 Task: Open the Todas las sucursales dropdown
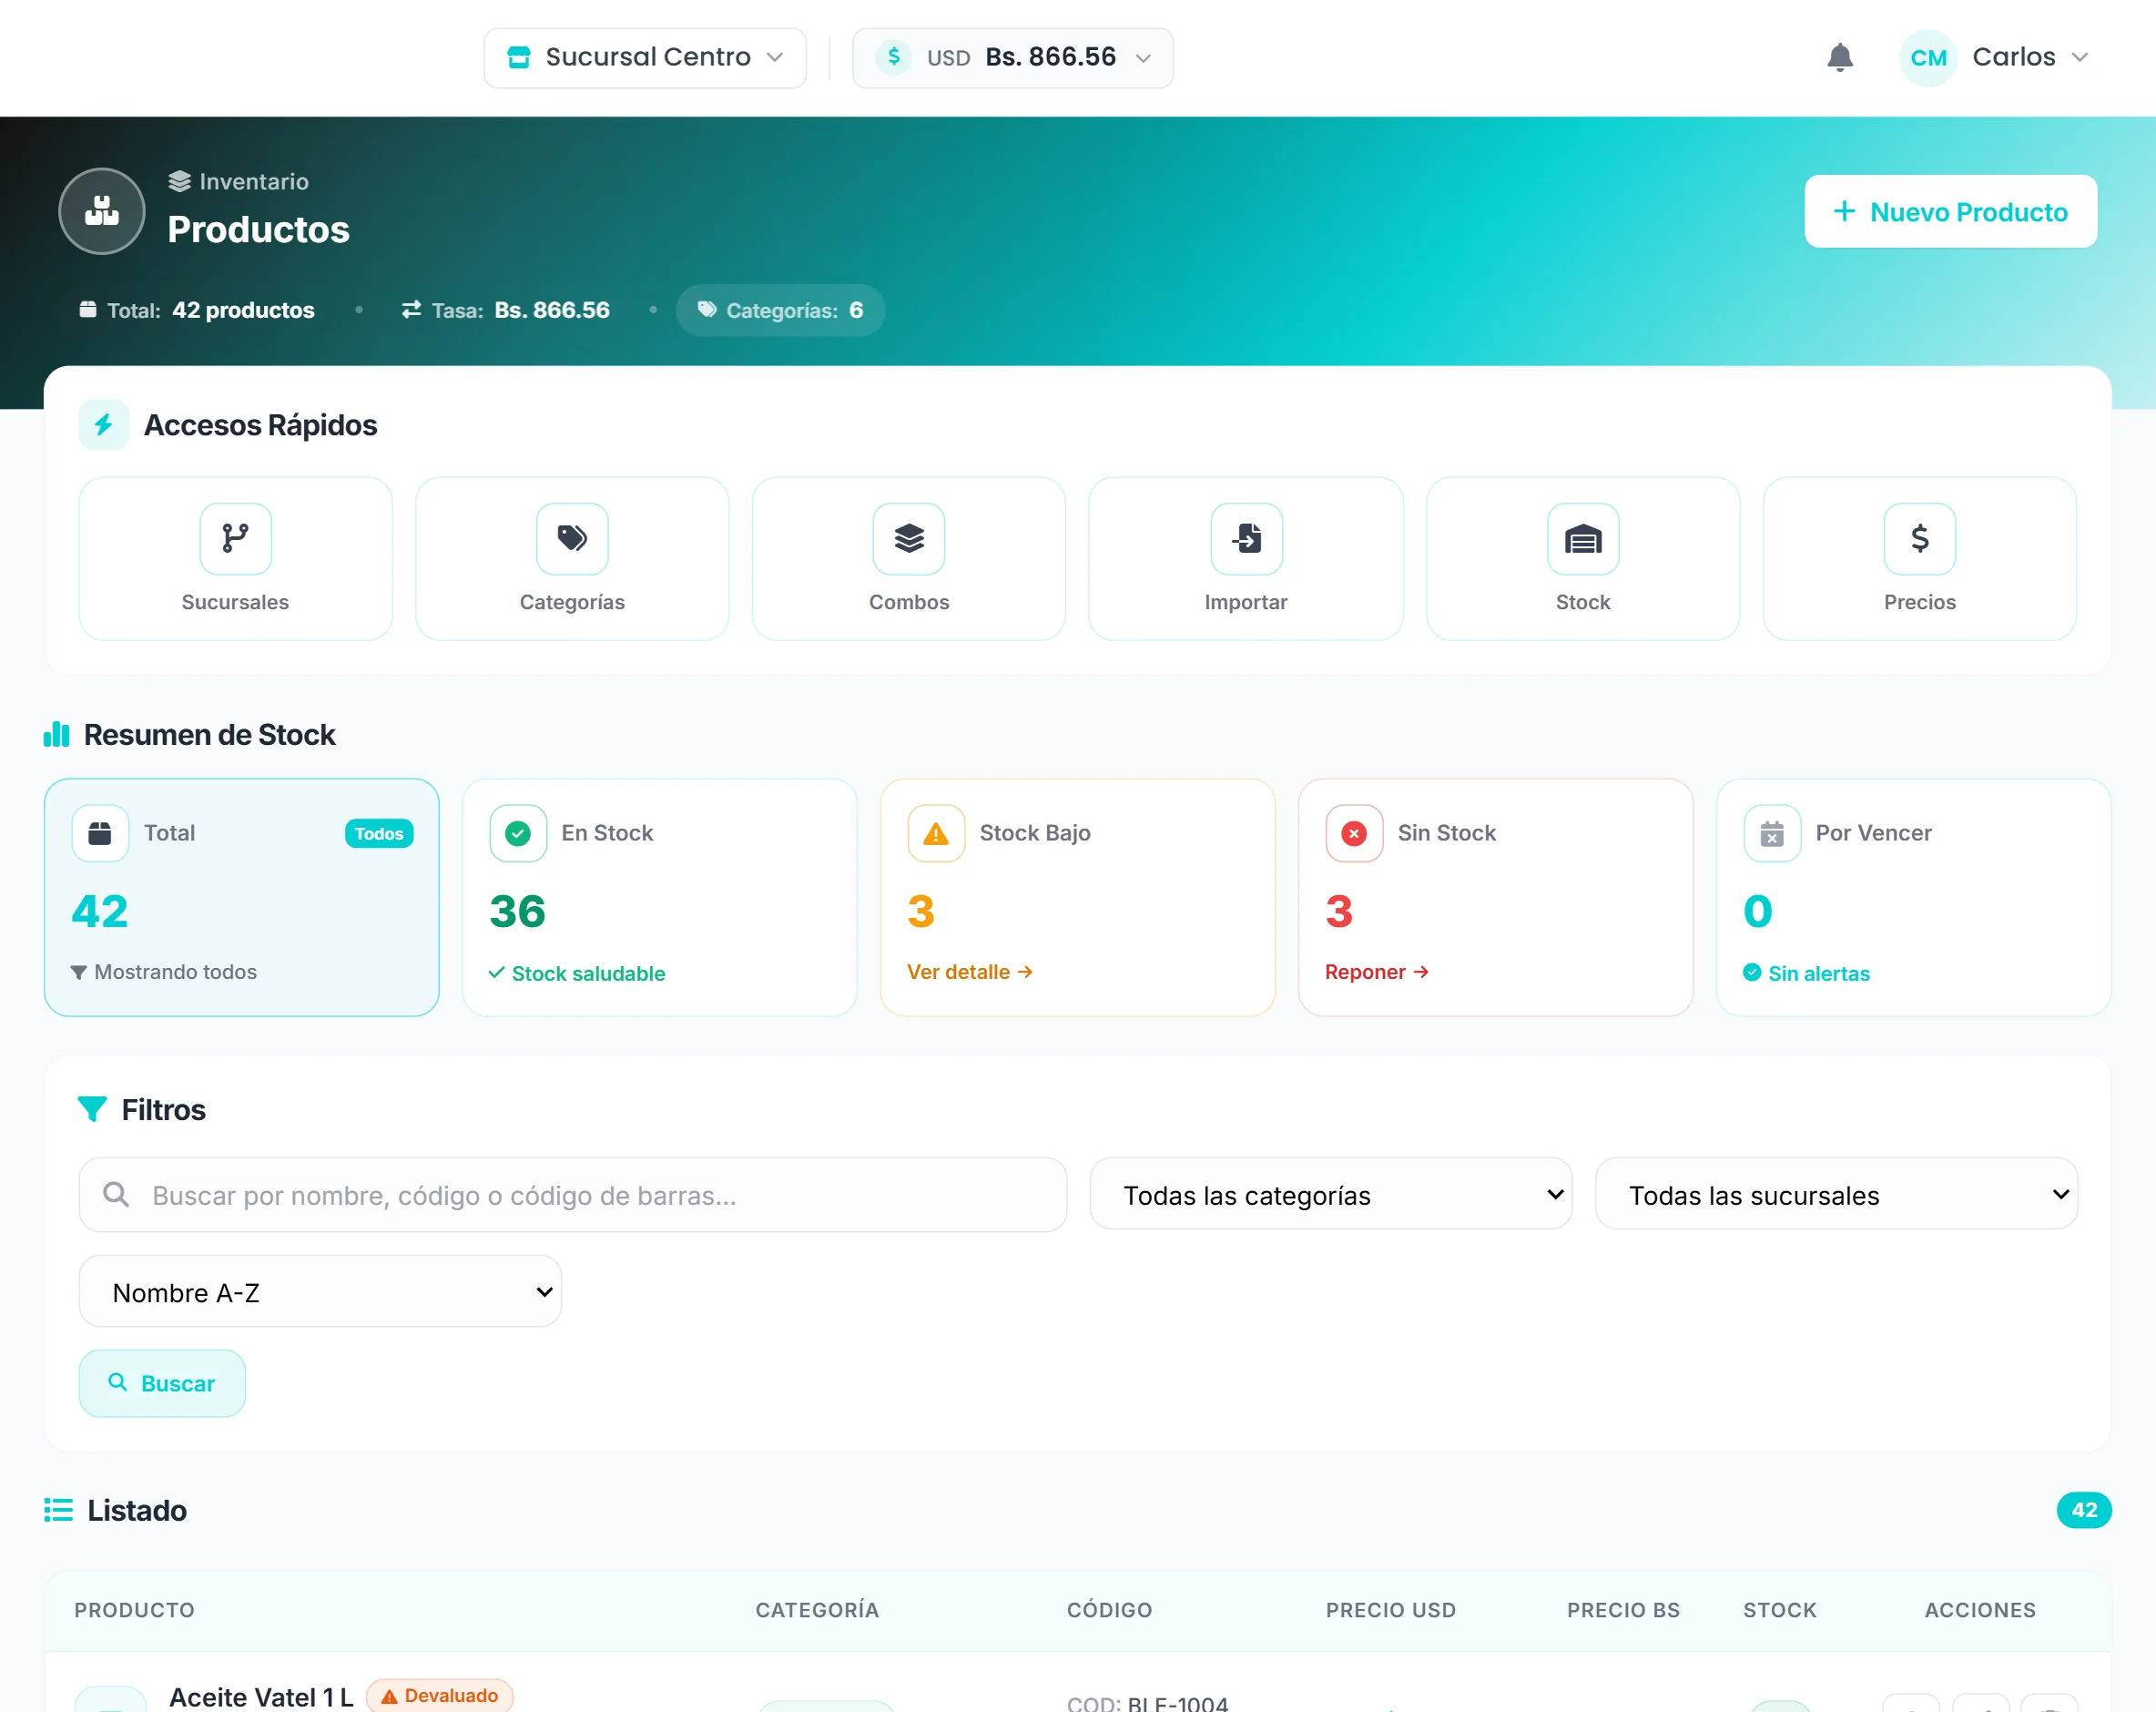tap(1836, 1194)
